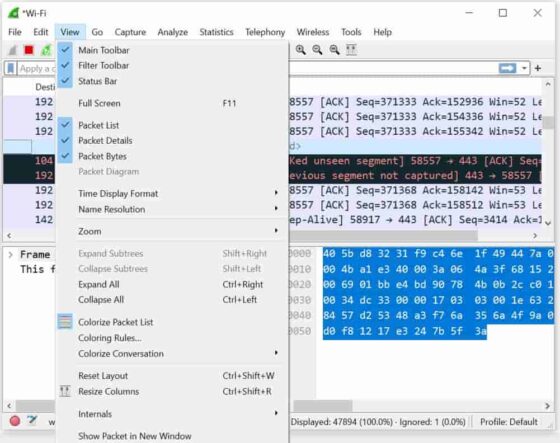Click the red Stop capture icon
This screenshot has height=443, width=560.
[29, 50]
